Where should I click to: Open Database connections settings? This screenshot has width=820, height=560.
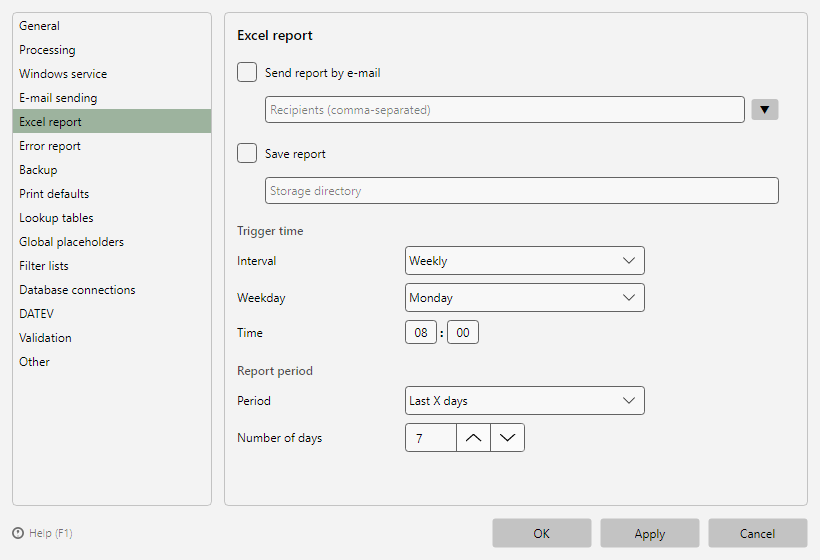(x=112, y=290)
